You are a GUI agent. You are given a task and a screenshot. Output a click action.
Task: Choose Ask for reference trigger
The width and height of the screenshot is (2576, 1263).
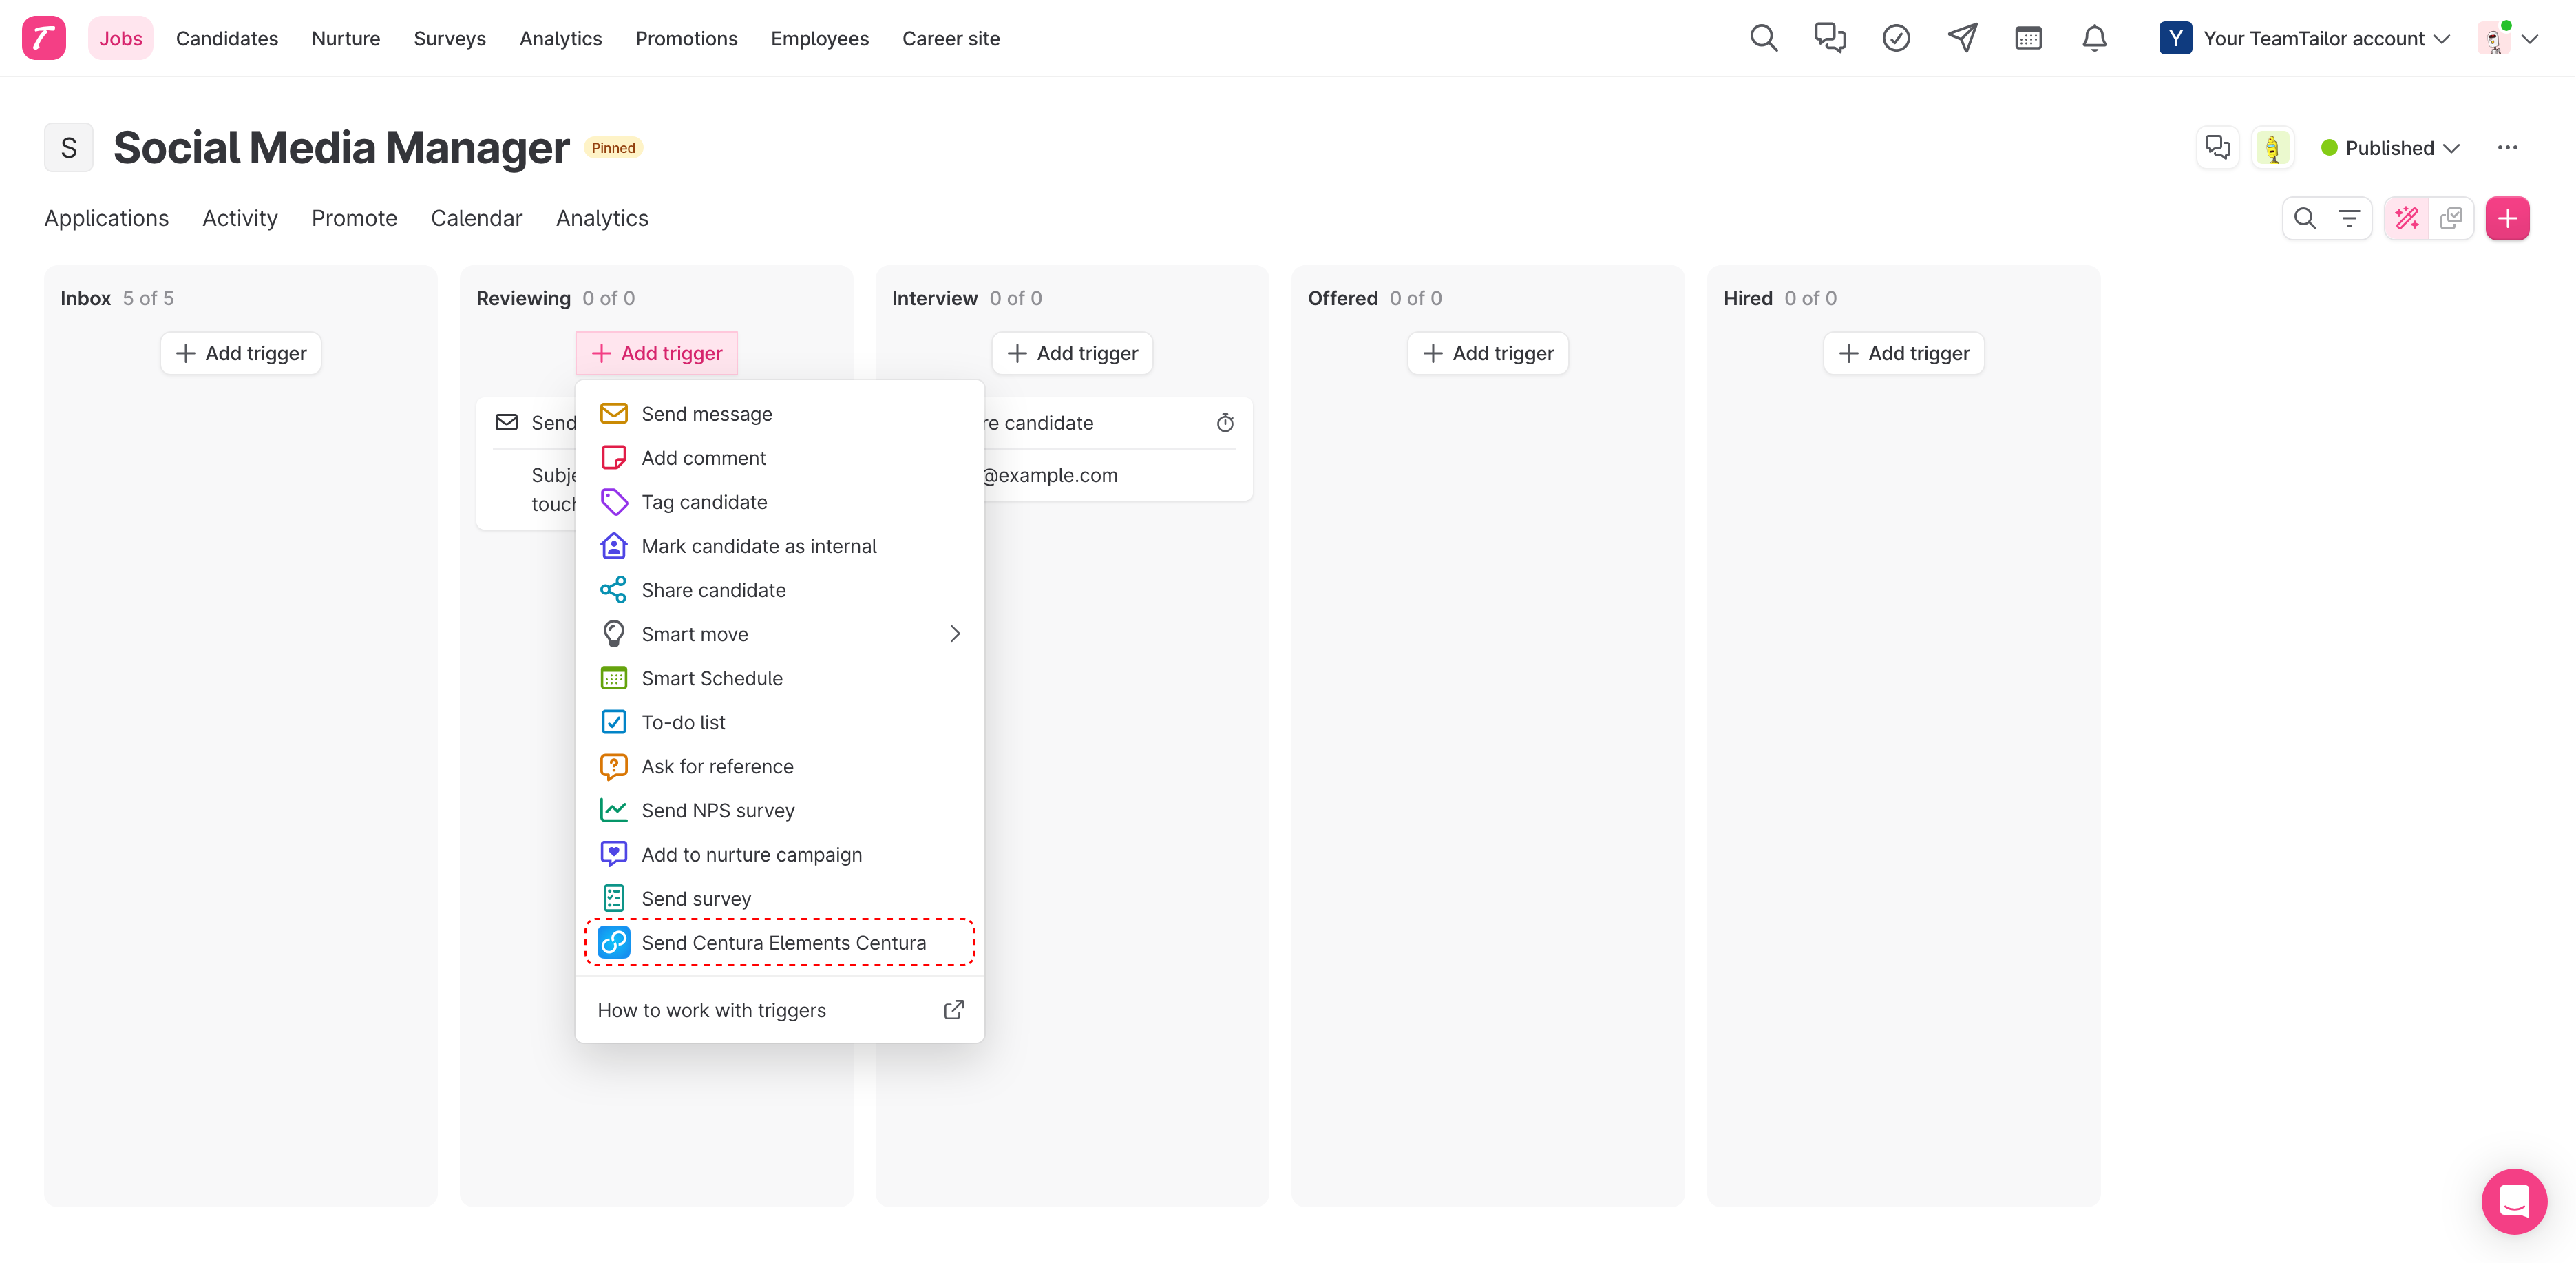point(779,766)
